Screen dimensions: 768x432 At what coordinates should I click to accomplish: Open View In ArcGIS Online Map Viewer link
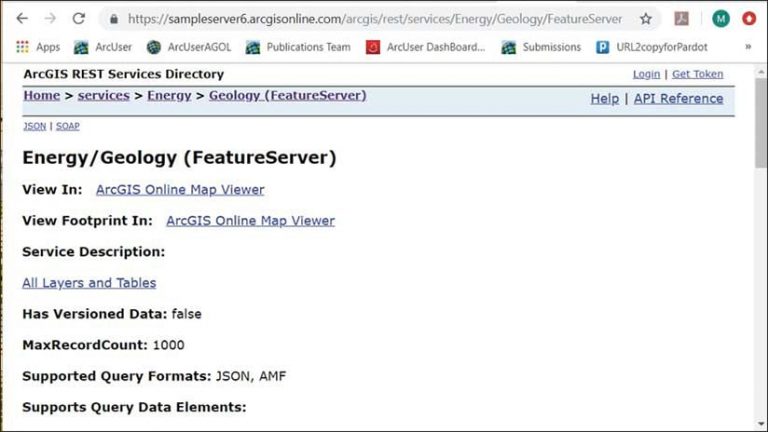(x=180, y=190)
